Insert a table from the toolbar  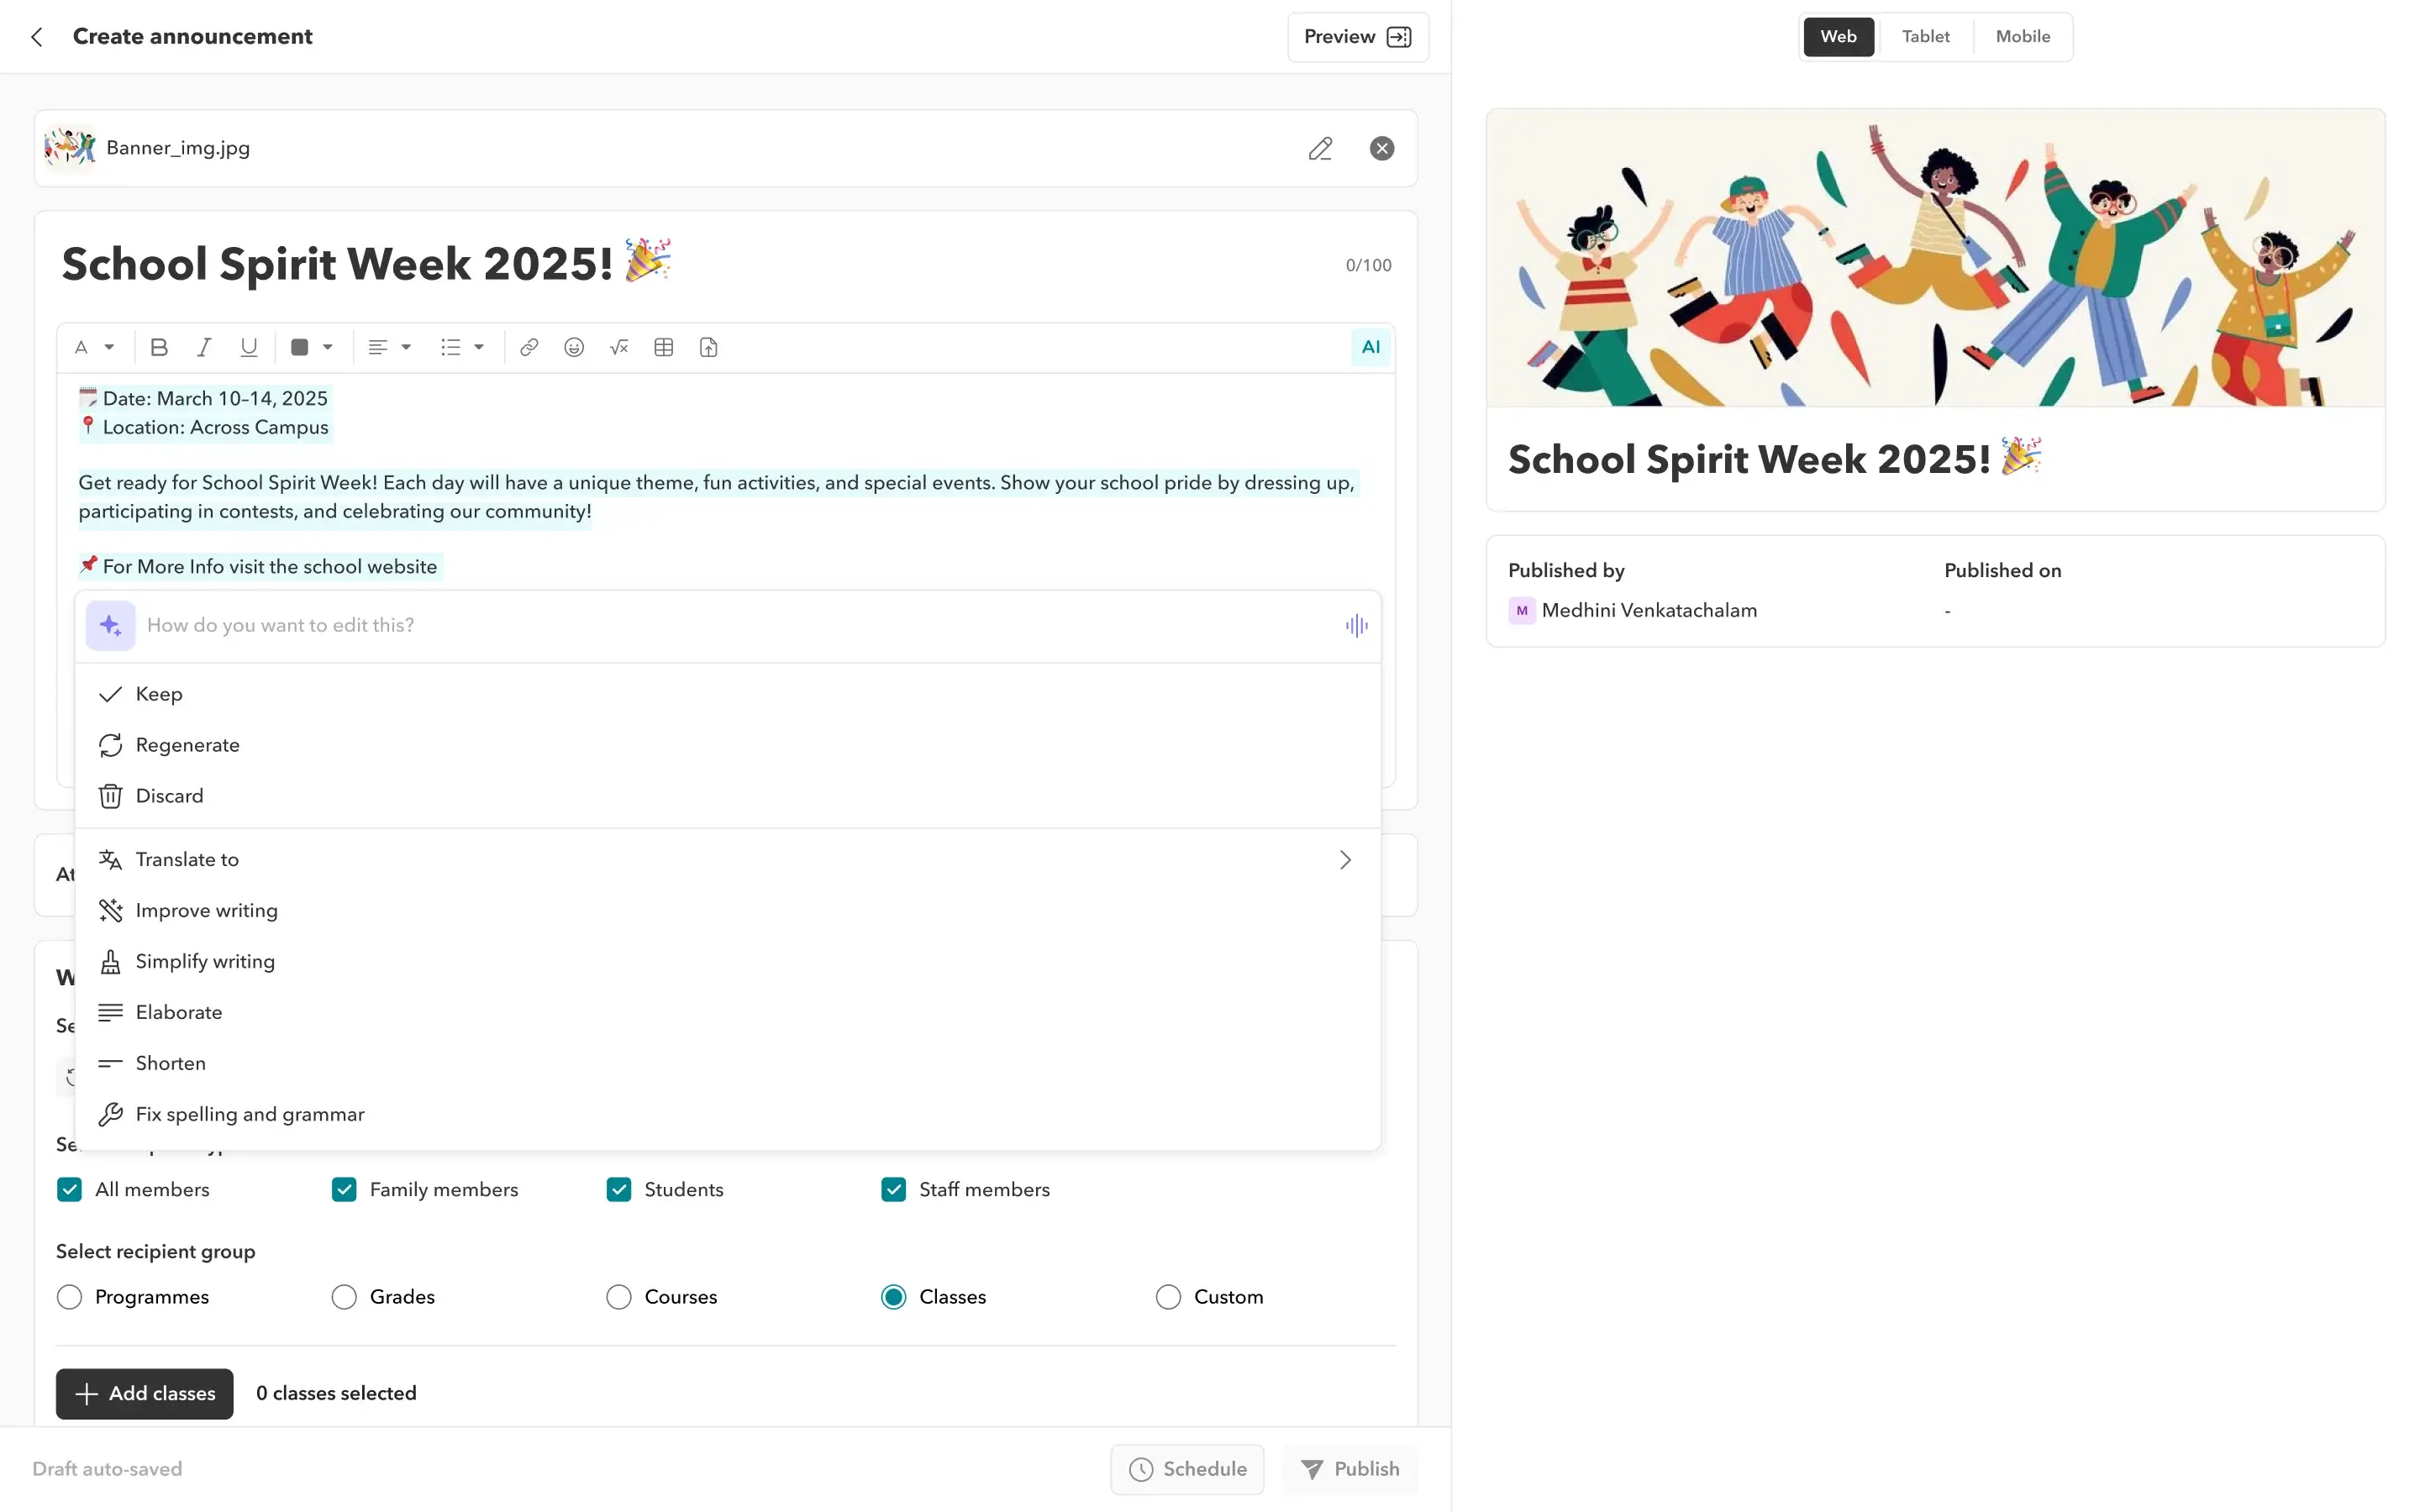click(x=664, y=347)
